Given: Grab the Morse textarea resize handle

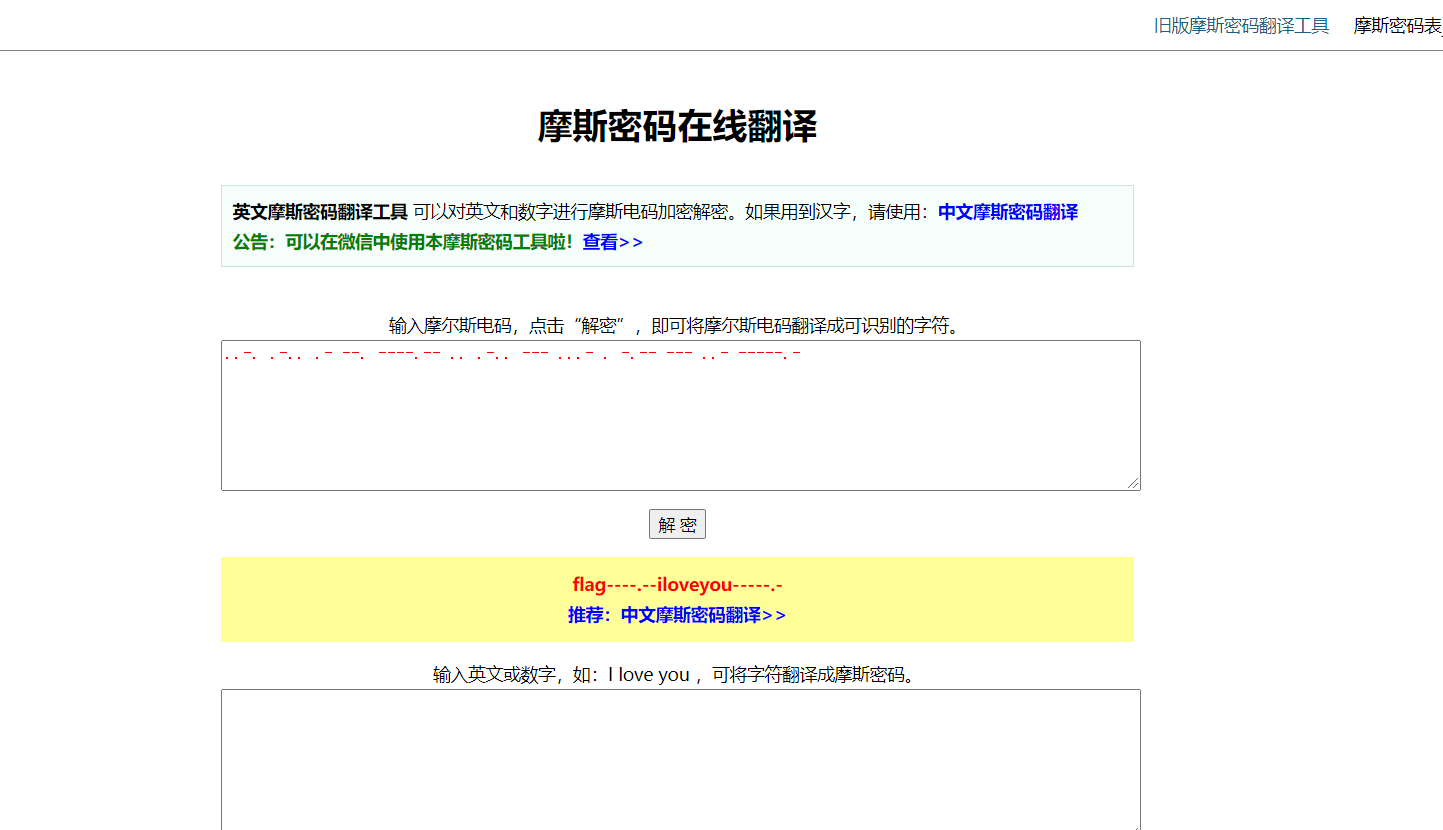Looking at the screenshot, I should click(x=1133, y=483).
